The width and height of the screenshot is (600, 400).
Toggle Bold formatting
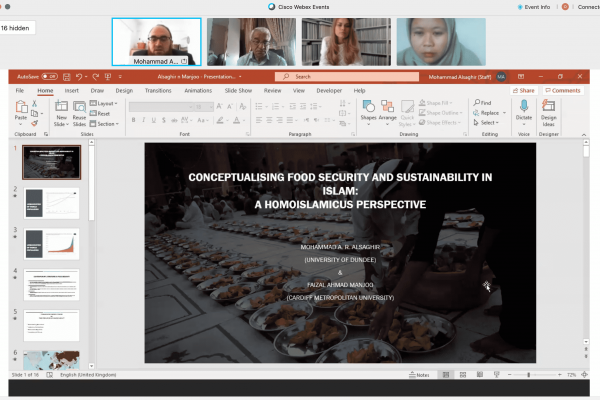point(134,120)
